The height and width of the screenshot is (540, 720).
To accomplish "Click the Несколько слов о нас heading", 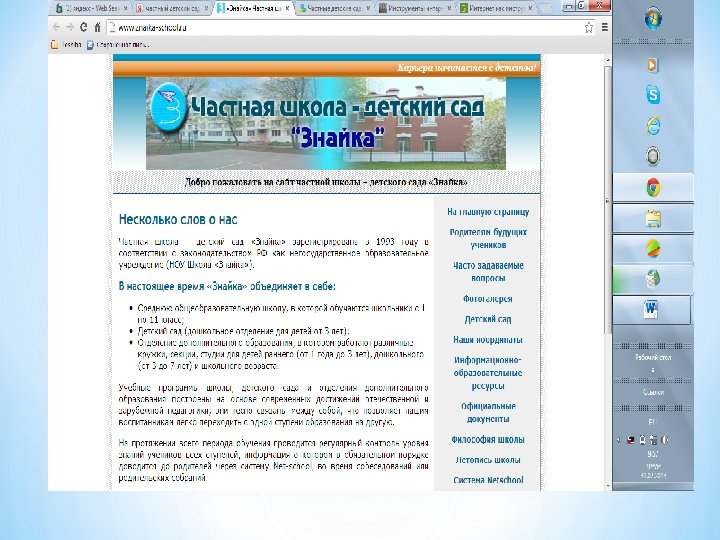I will click(x=178, y=219).
